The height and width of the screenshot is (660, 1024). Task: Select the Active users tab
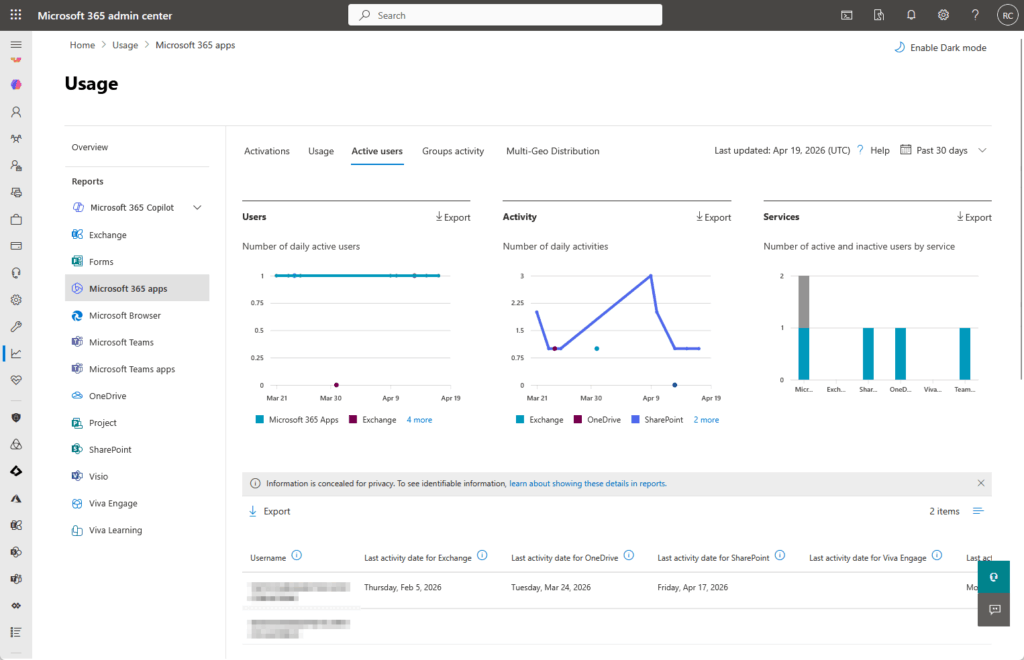pyautogui.click(x=377, y=151)
